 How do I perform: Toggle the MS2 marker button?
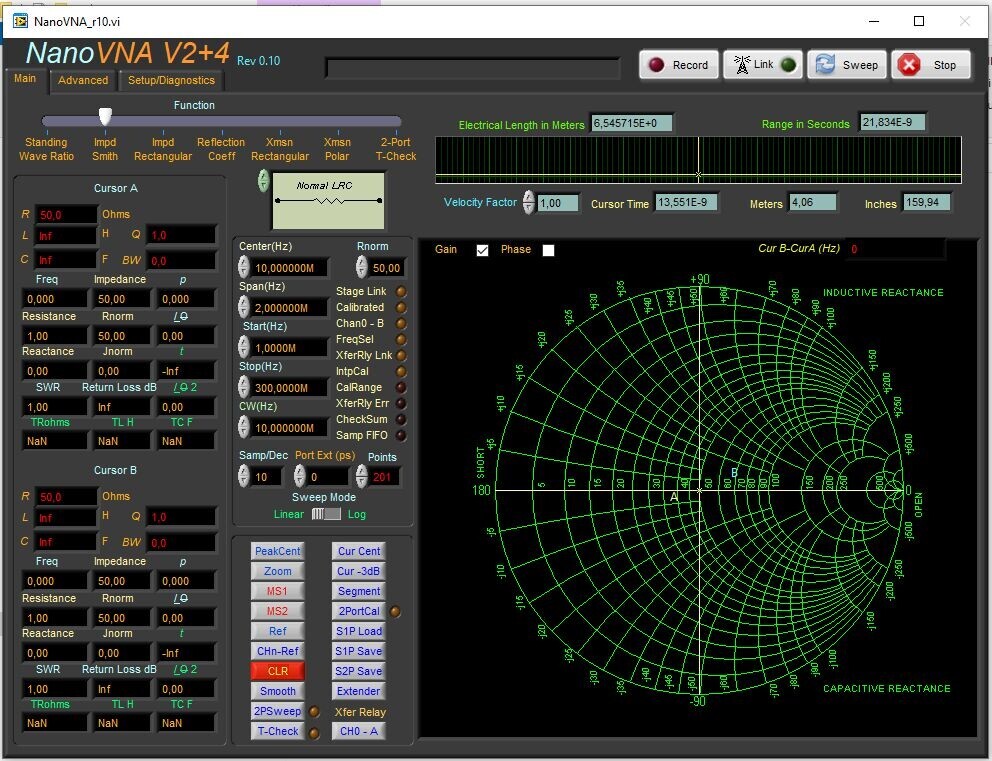click(x=278, y=611)
